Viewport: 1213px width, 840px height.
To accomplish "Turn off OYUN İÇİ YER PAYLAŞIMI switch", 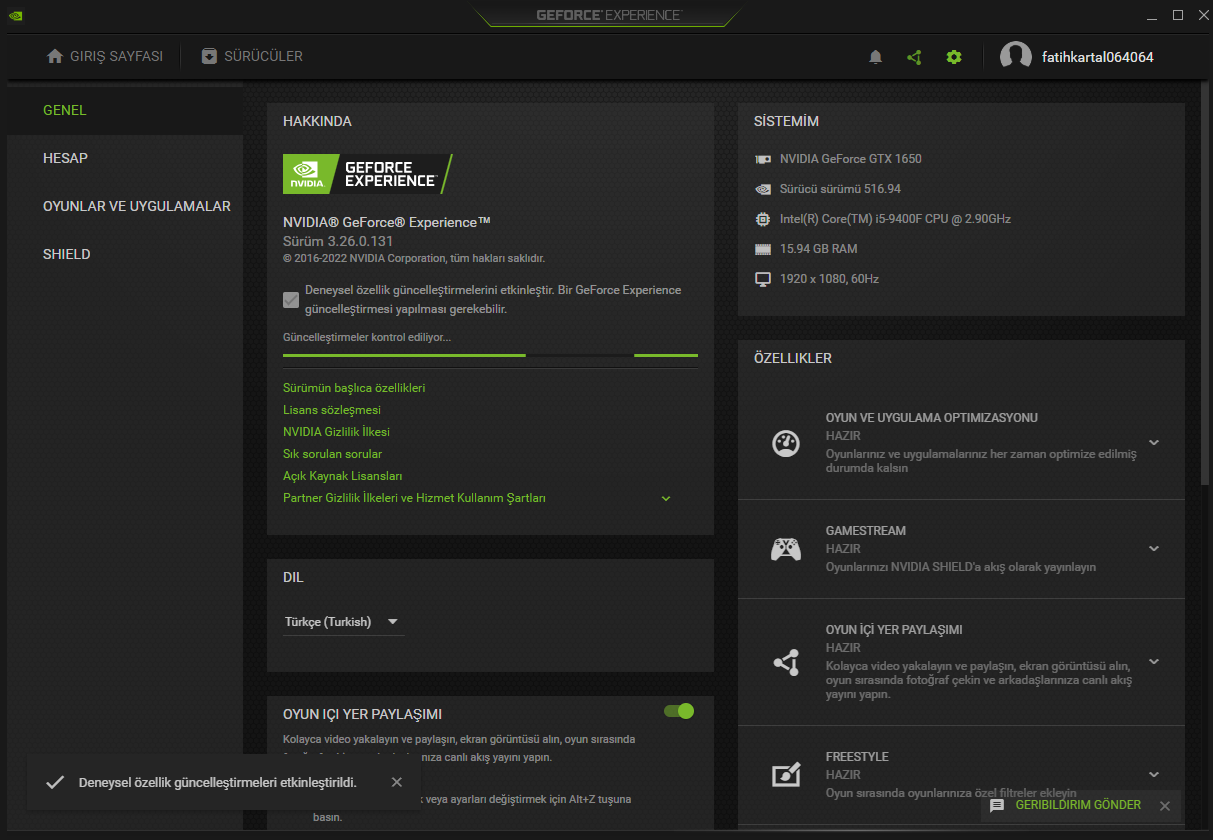I will pyautogui.click(x=678, y=711).
